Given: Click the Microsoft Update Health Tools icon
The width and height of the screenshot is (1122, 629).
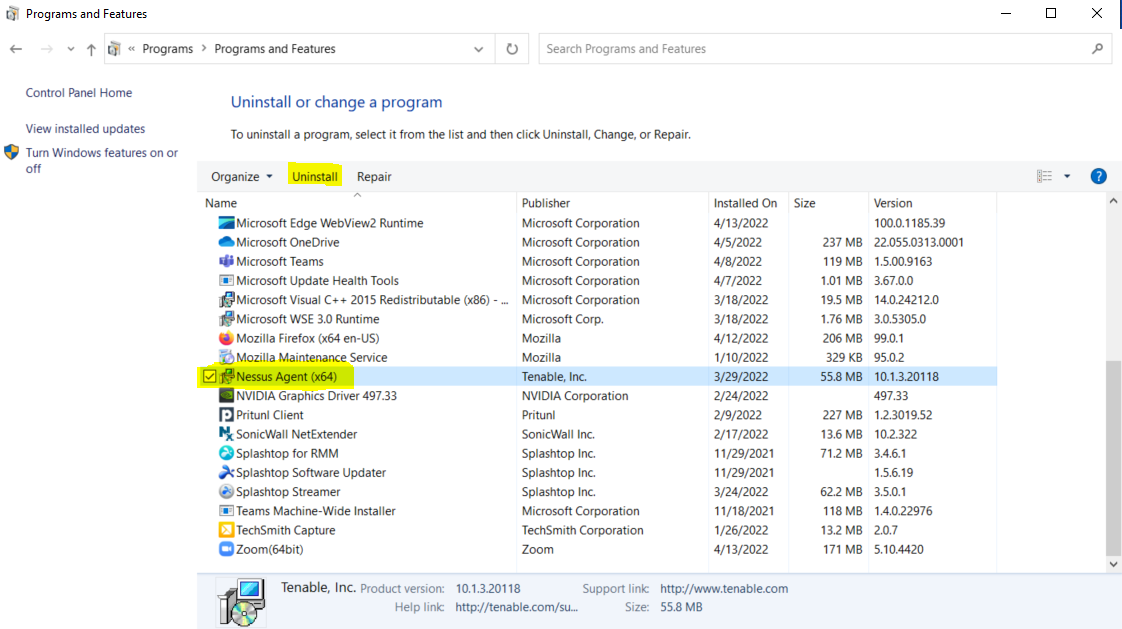Looking at the screenshot, I should coord(226,281).
